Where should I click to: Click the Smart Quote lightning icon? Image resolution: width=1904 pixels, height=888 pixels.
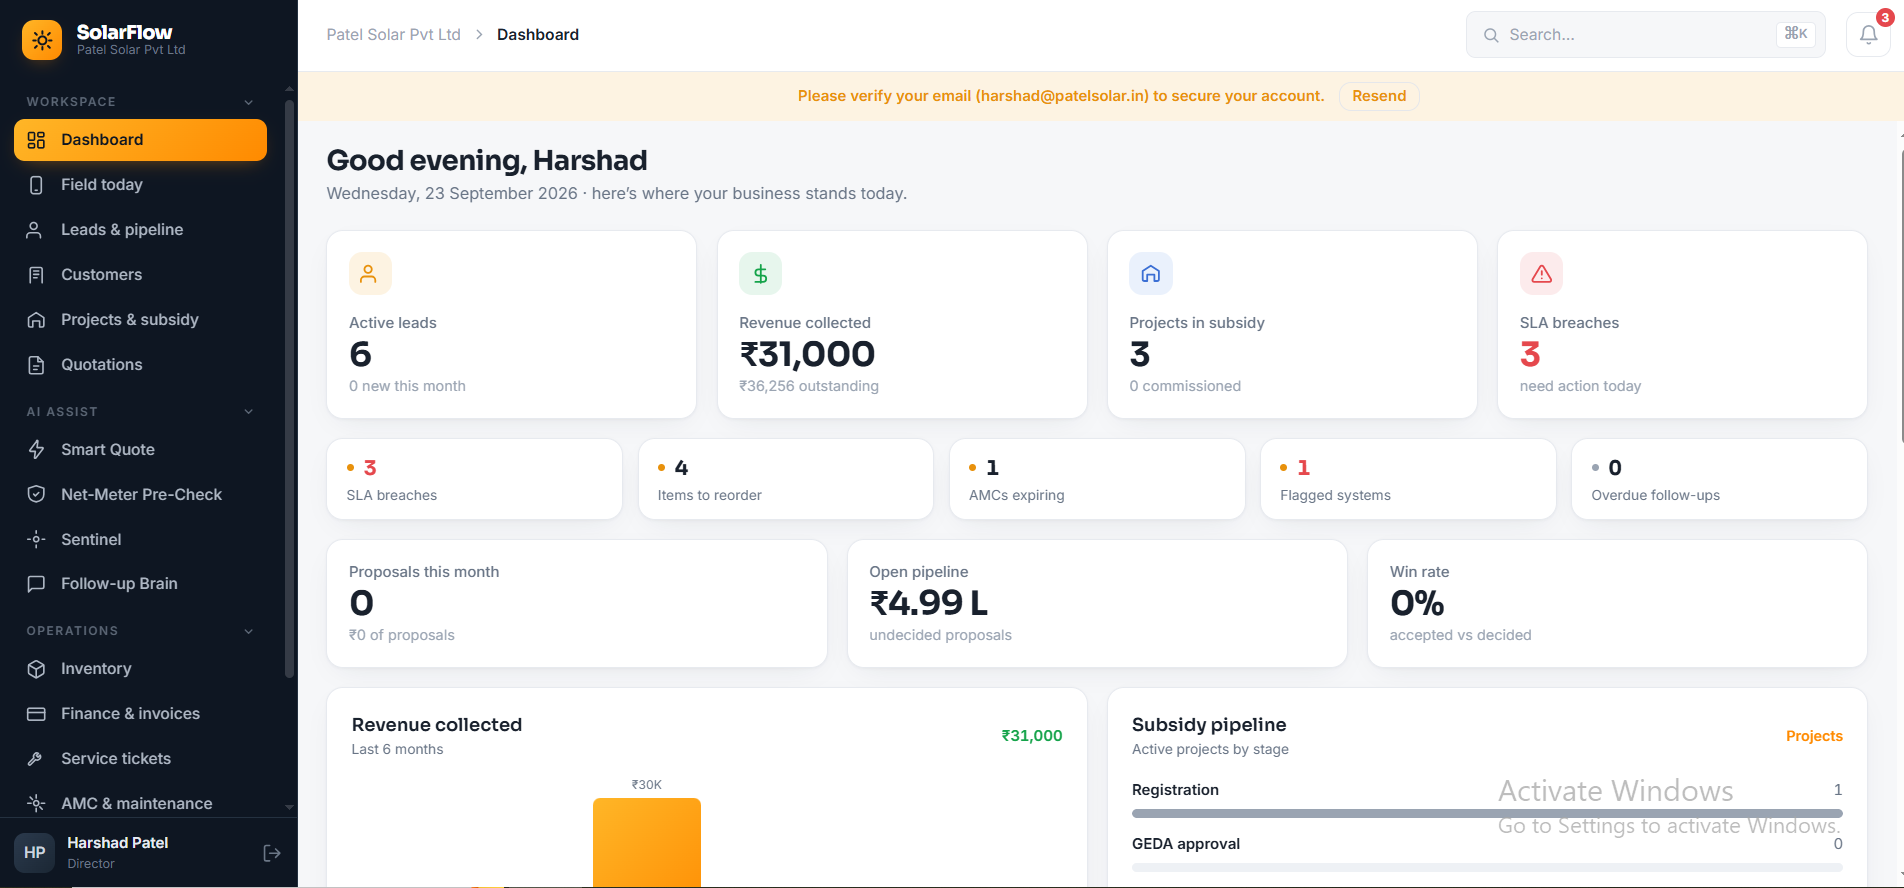tap(36, 450)
